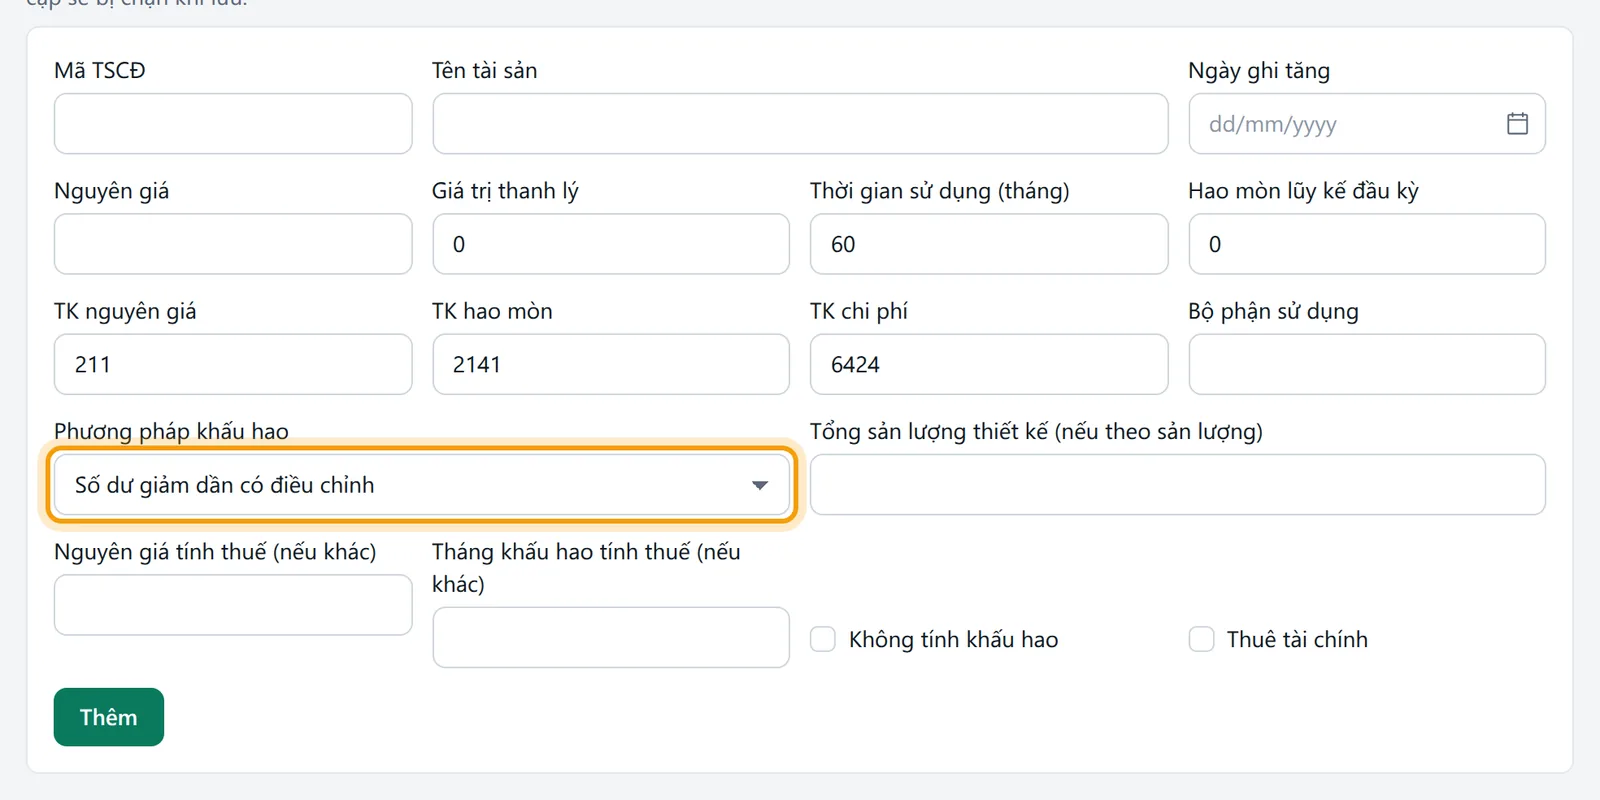This screenshot has width=1600, height=800.
Task: Click the Thêm button
Action: click(109, 717)
